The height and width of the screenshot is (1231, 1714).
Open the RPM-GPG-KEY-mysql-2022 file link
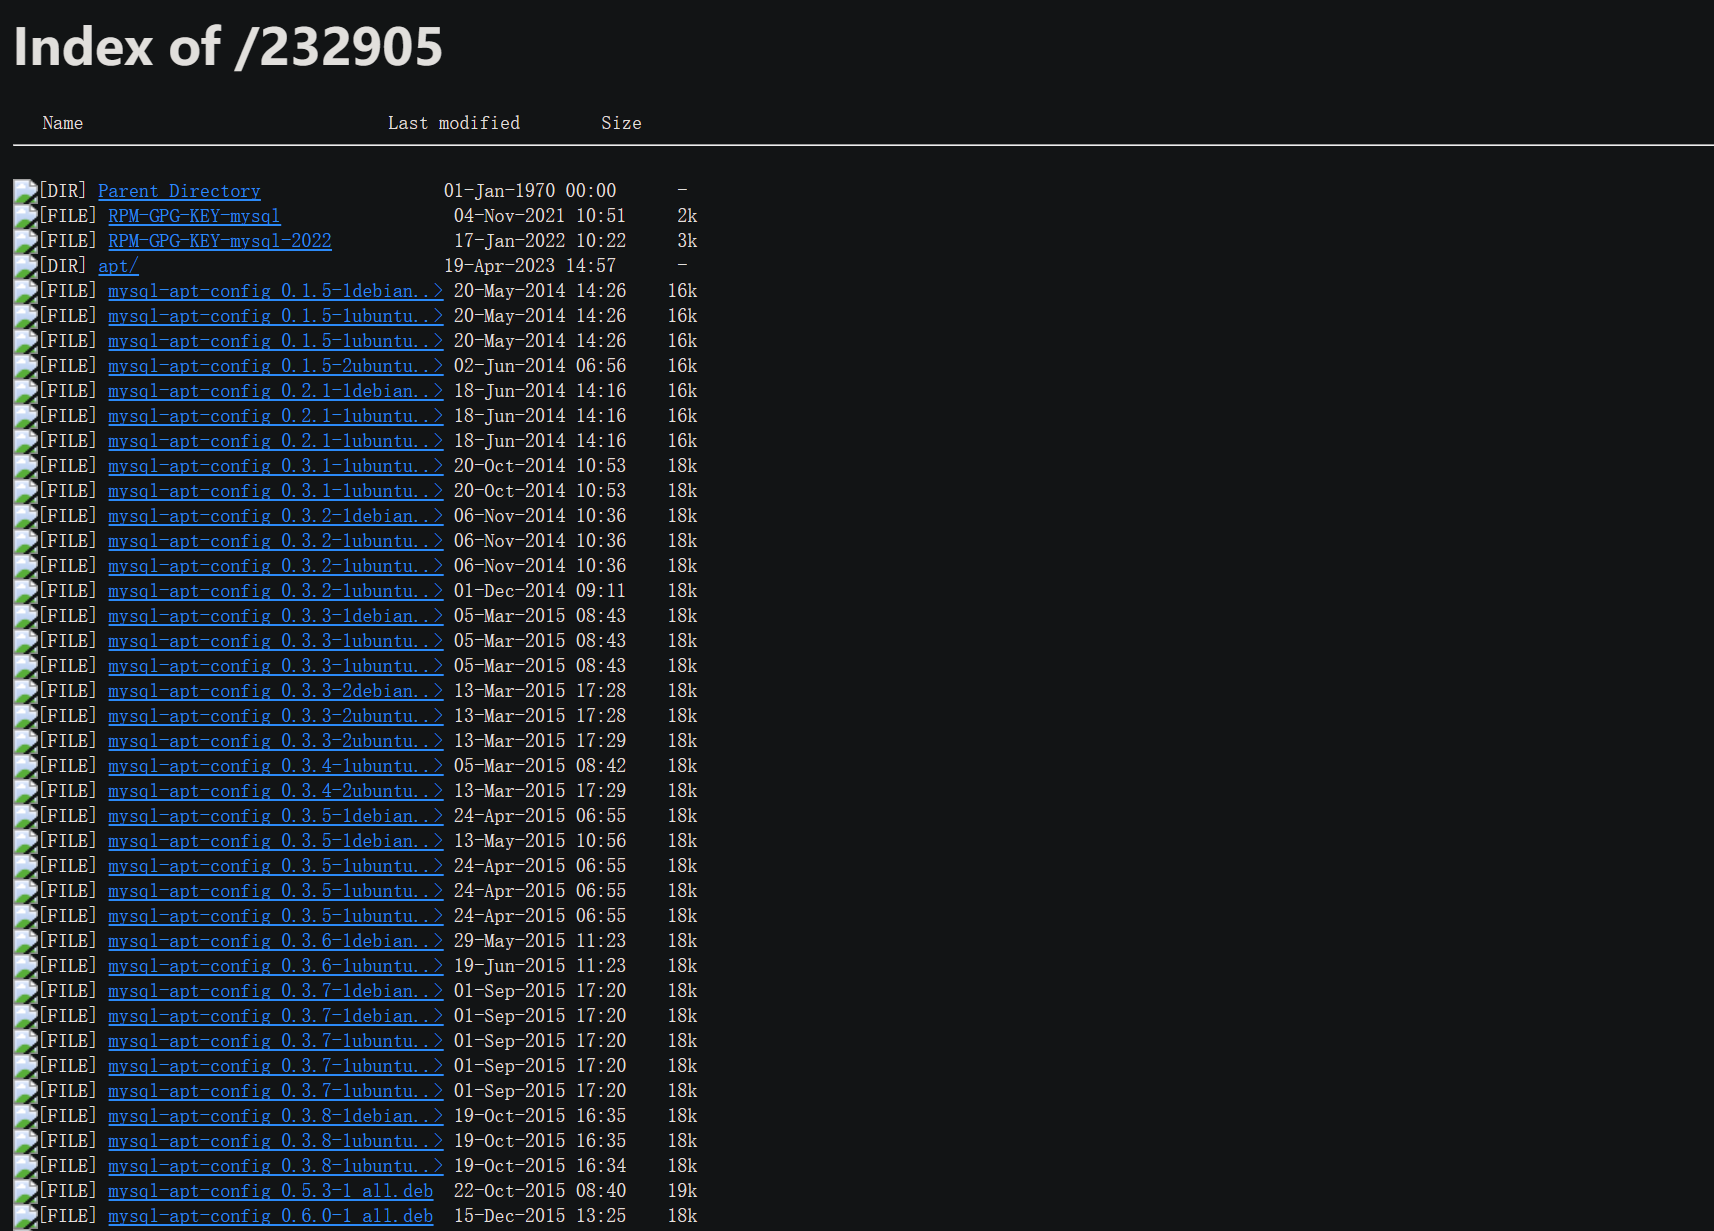click(x=220, y=241)
